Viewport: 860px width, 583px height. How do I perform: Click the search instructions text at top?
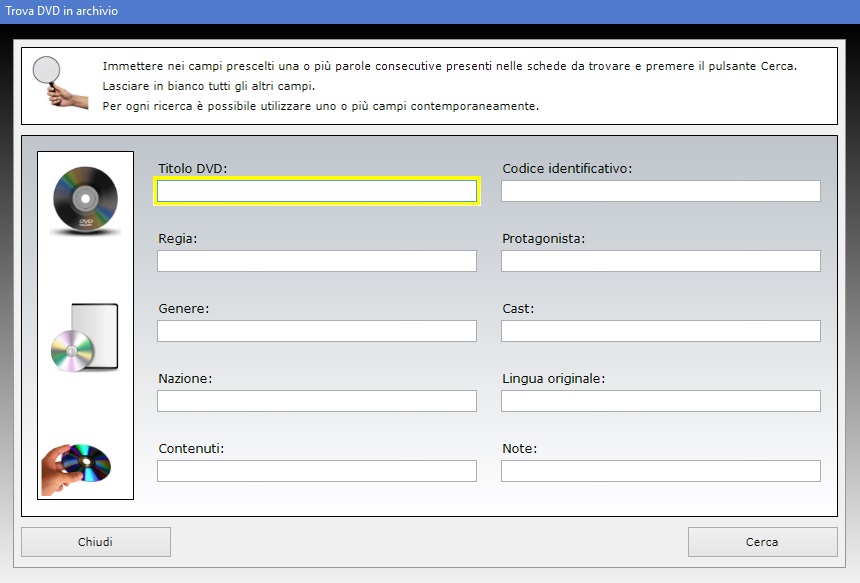[450, 86]
